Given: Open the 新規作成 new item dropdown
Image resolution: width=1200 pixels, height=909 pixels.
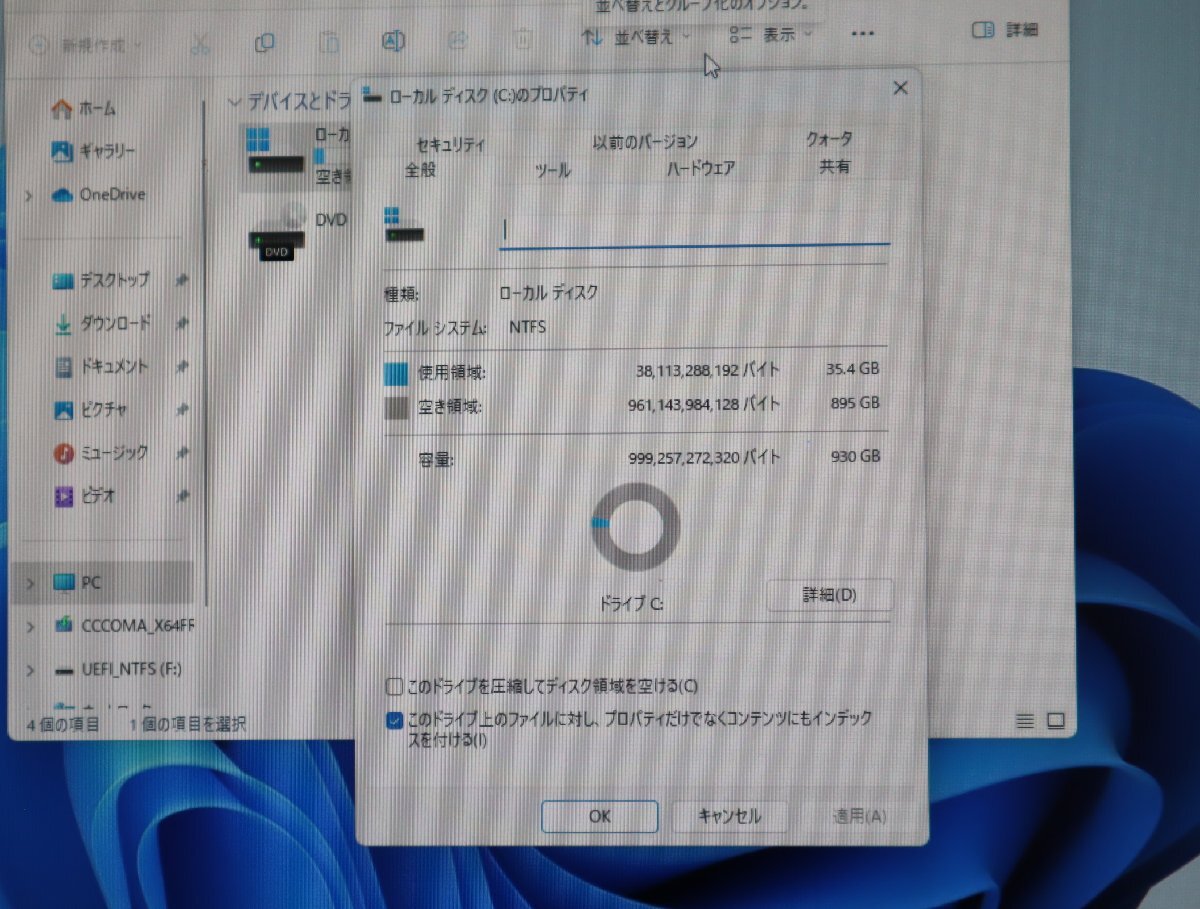Looking at the screenshot, I should tap(86, 45).
